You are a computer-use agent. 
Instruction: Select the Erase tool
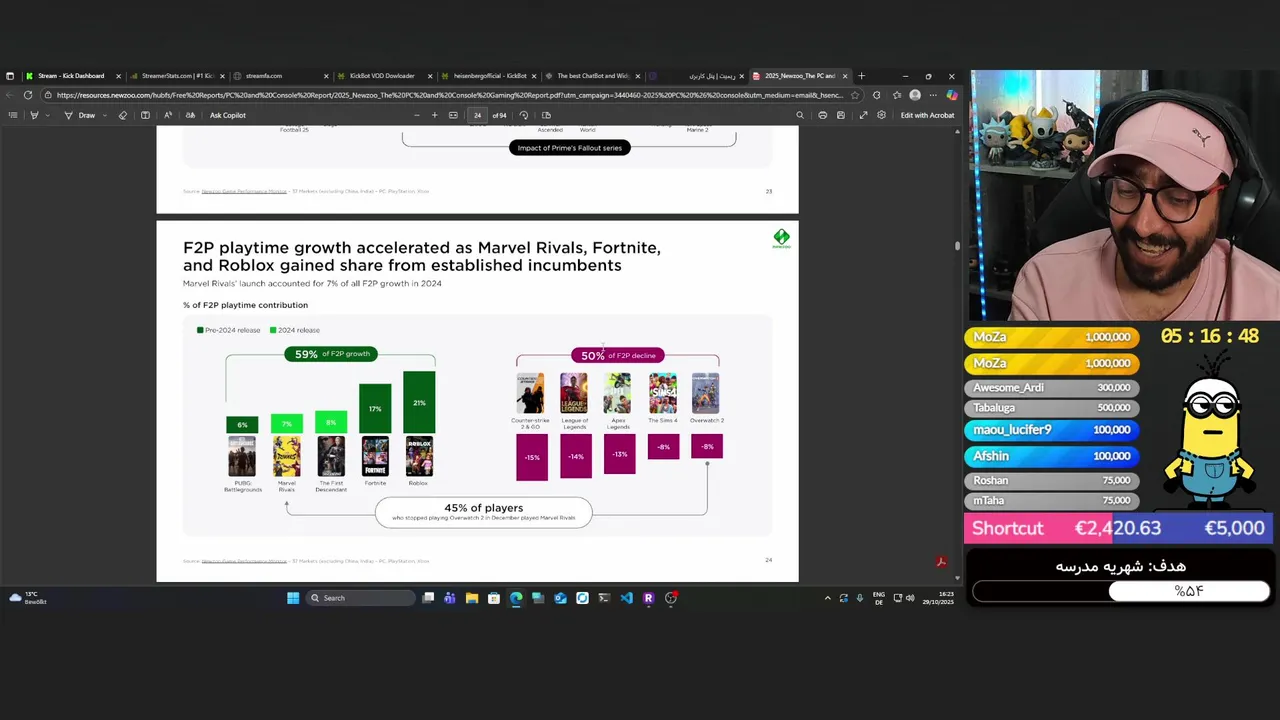123,115
